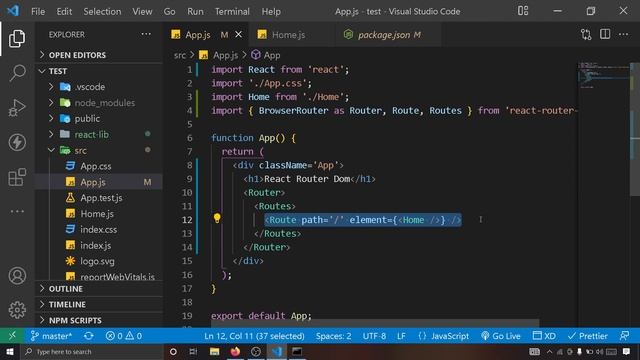
Task: Open the Search view in activity bar
Action: [x=17, y=73]
